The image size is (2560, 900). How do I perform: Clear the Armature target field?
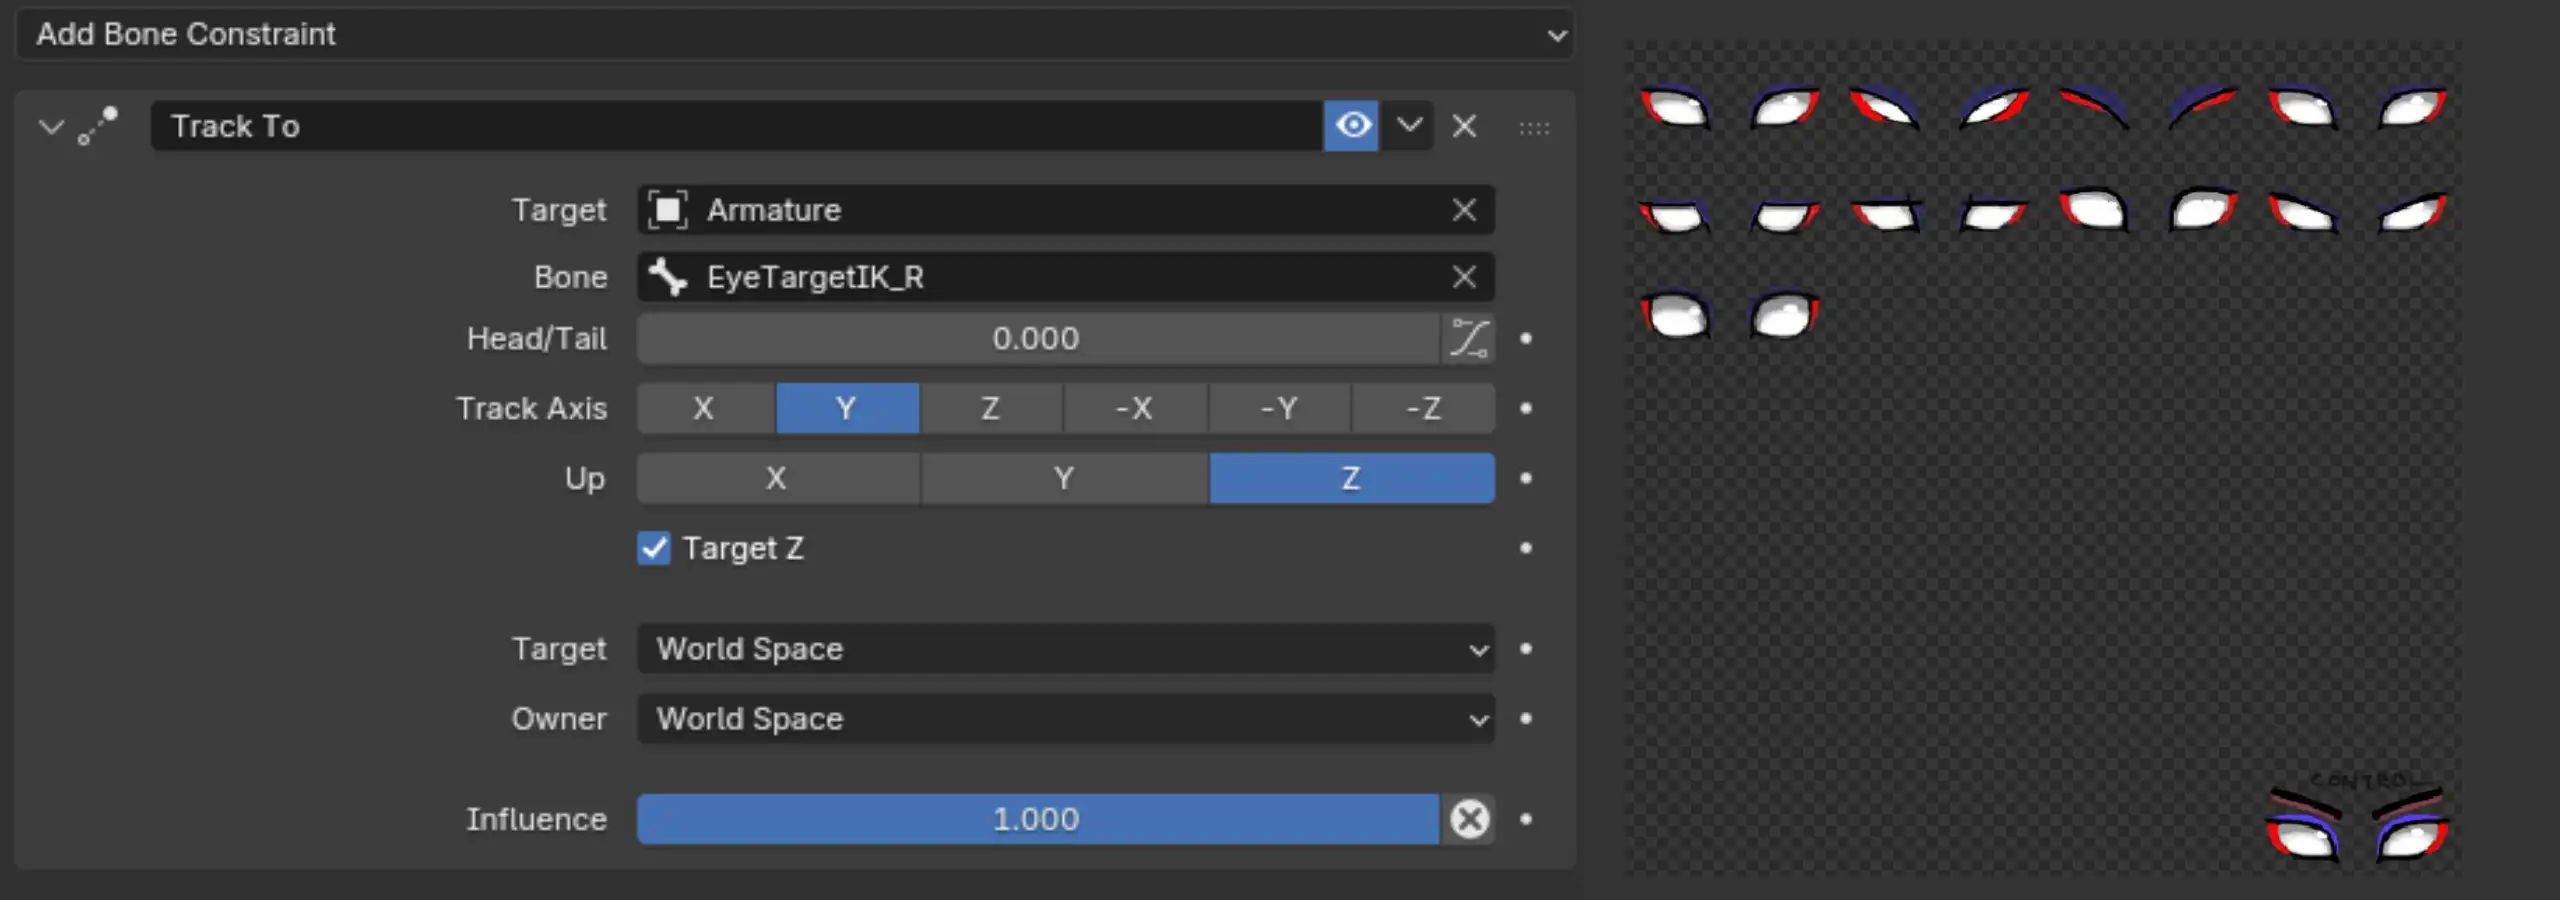1464,210
